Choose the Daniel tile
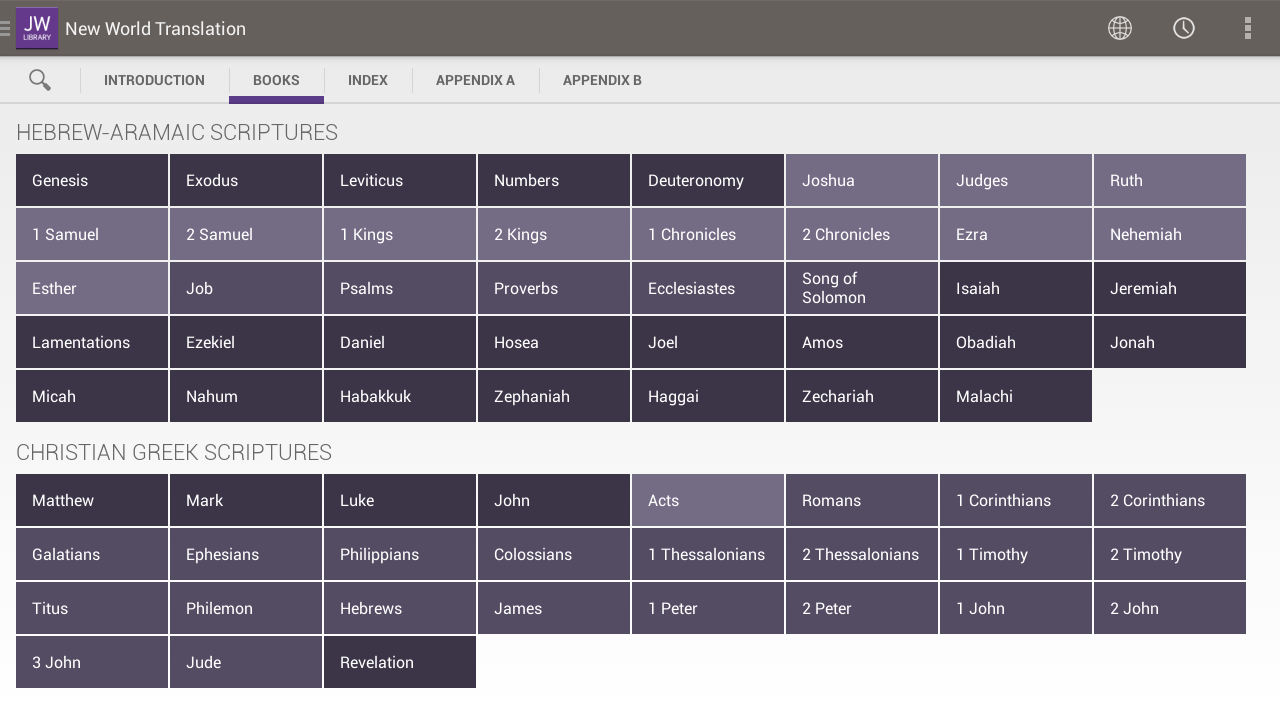 (x=400, y=342)
